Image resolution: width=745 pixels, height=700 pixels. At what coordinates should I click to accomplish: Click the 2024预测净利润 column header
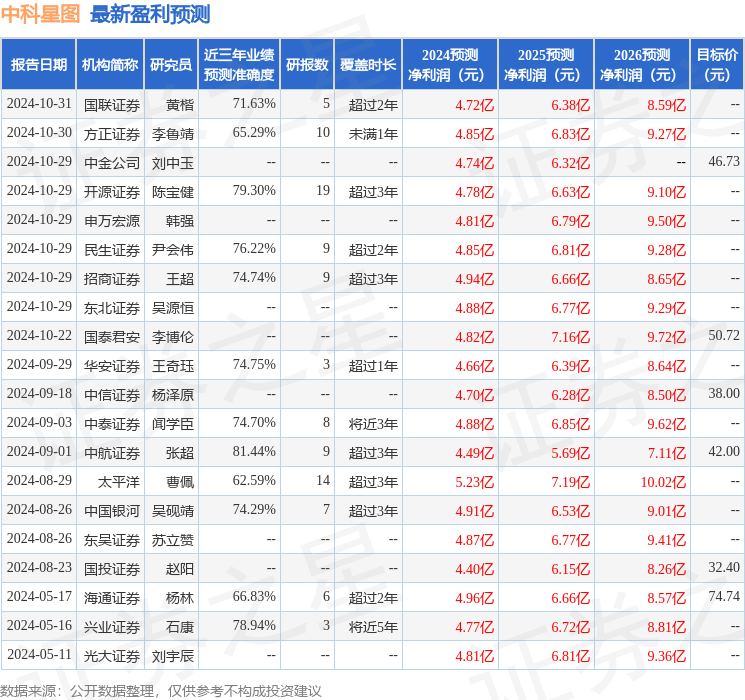click(x=450, y=65)
